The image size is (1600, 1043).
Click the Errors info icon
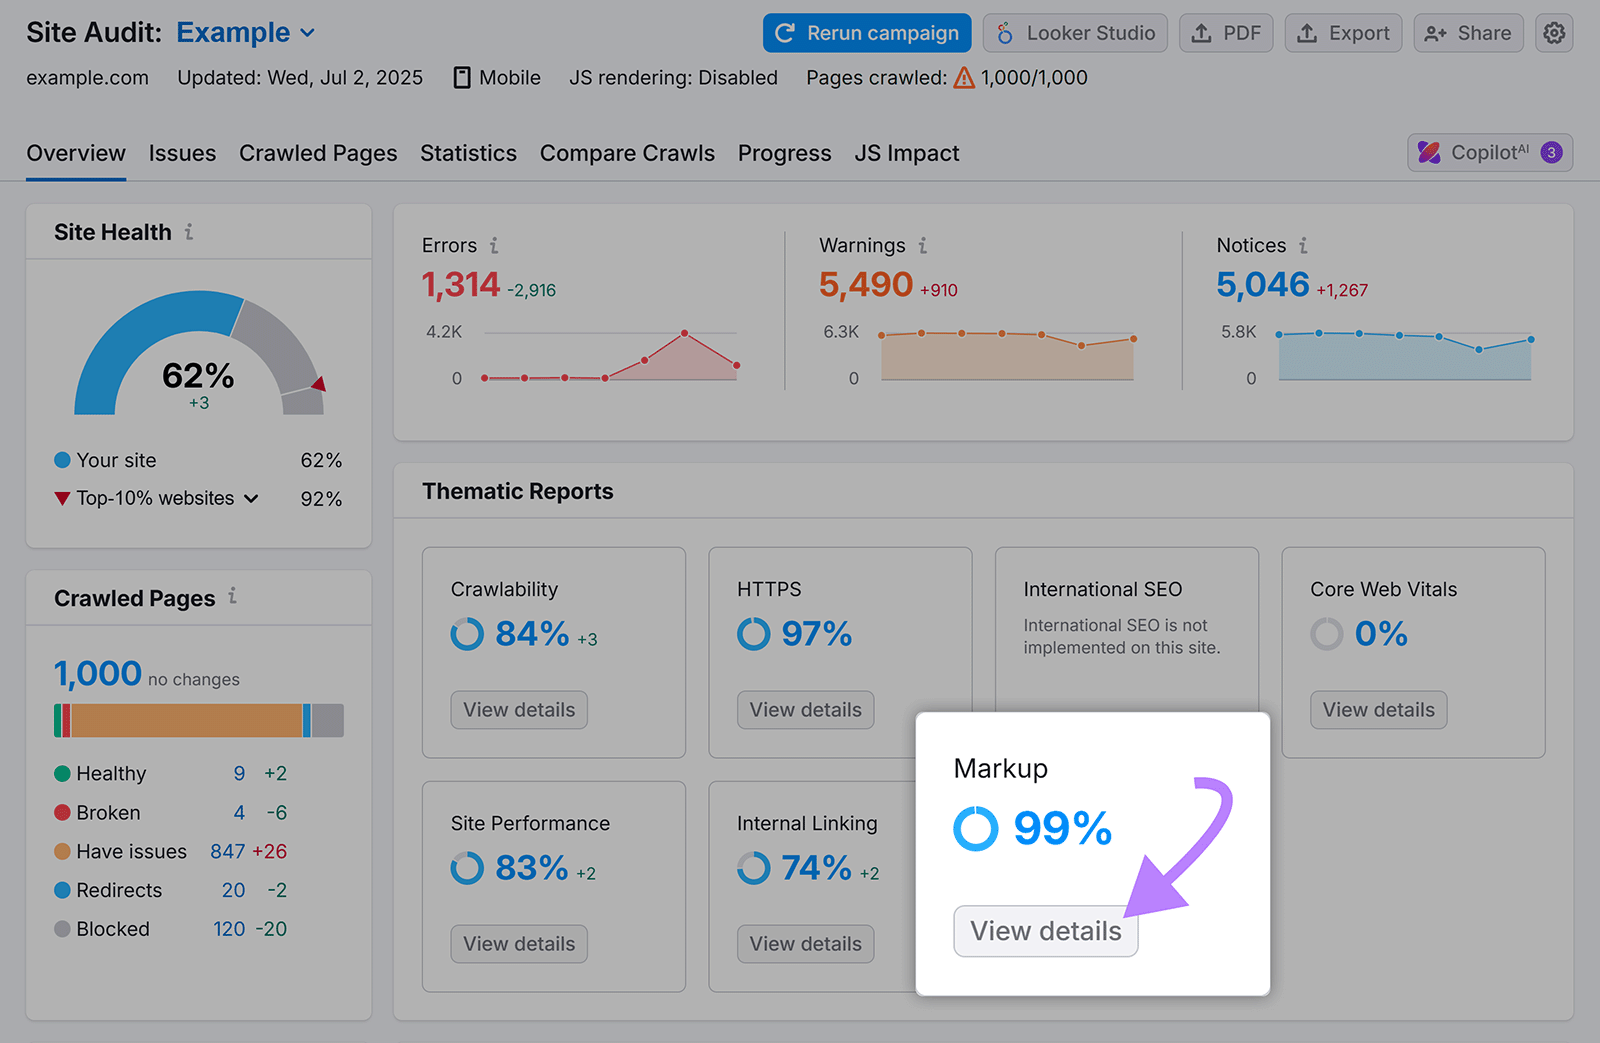tap(494, 245)
